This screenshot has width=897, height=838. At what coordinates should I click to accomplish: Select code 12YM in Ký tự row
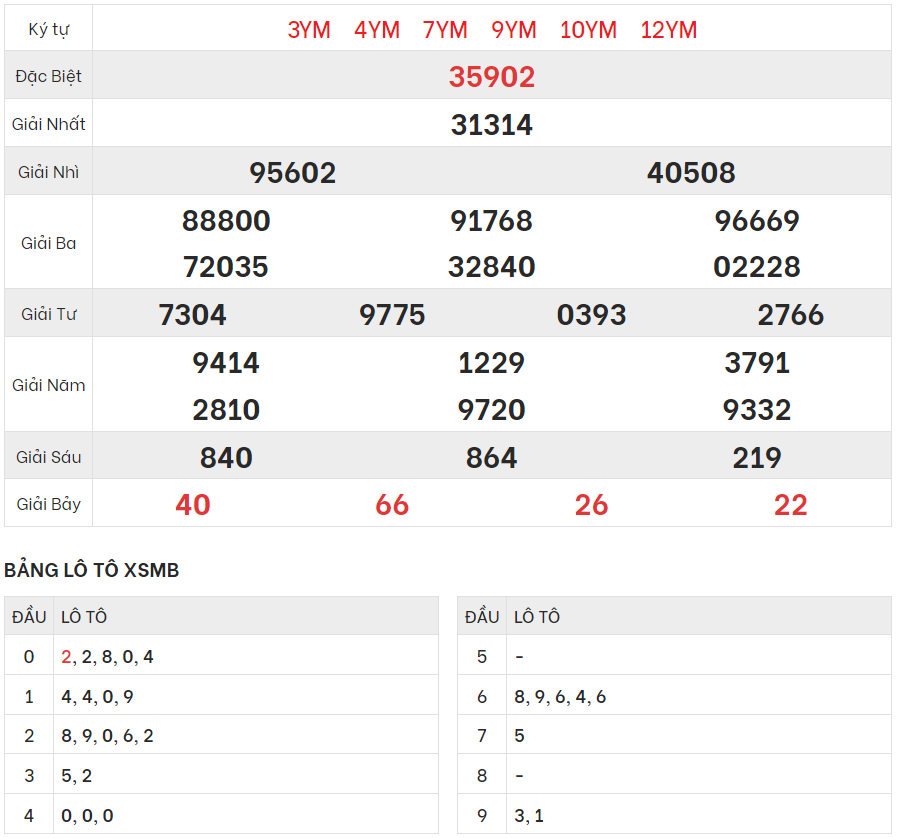(668, 30)
